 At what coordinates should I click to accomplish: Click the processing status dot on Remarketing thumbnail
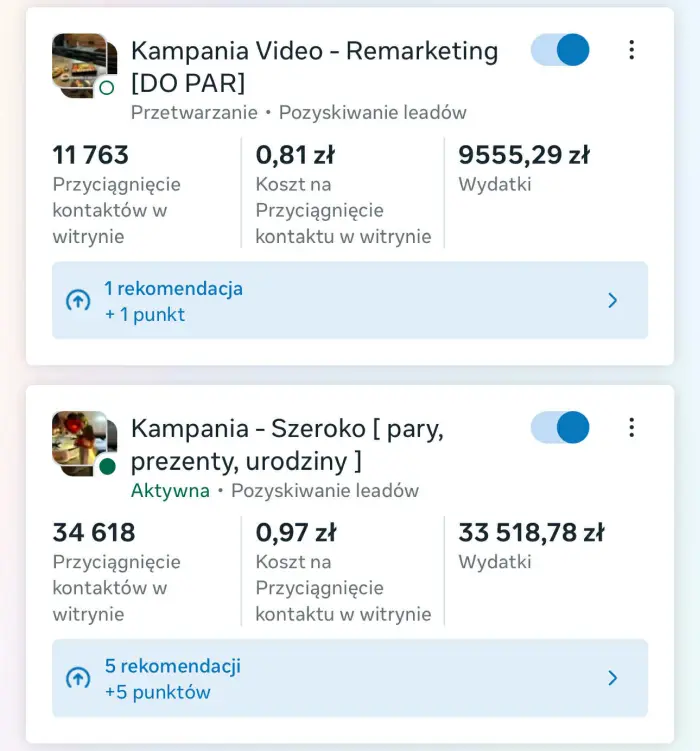[x=106, y=88]
